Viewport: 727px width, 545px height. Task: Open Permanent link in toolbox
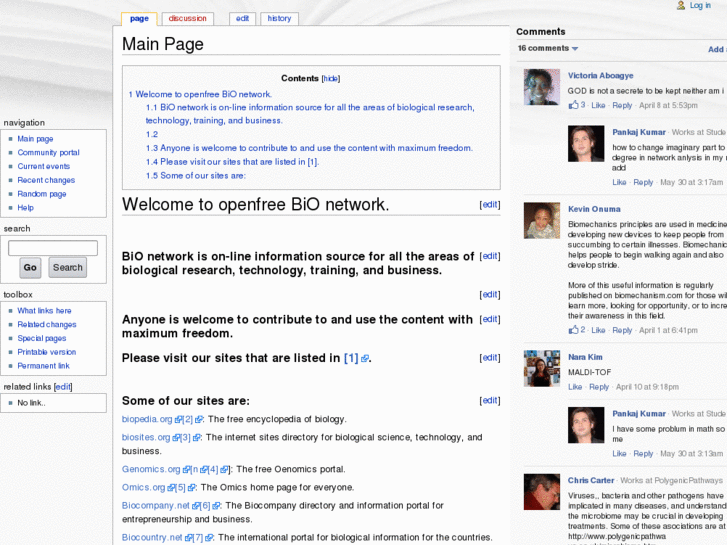(44, 366)
